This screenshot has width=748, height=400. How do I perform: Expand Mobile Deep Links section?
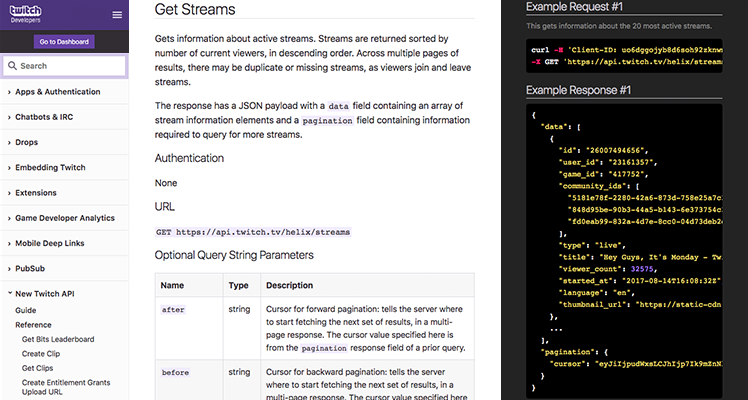pos(64,243)
